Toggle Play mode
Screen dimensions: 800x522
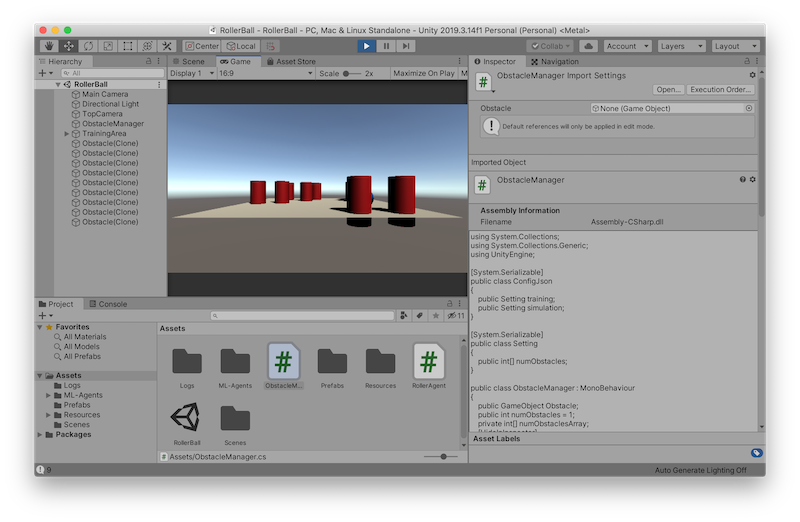click(366, 46)
